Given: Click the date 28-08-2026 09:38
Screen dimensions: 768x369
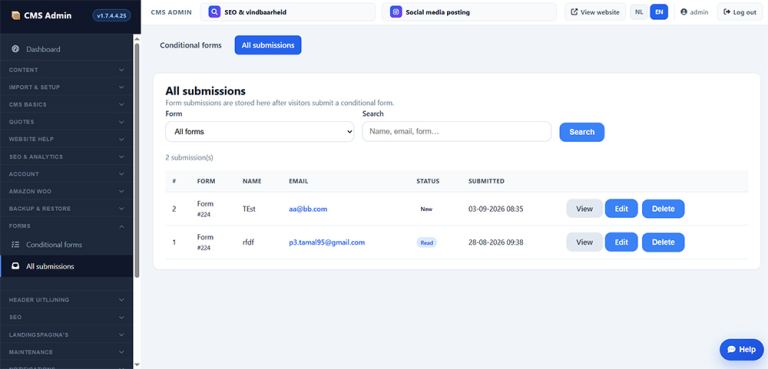Looking at the screenshot, I should (496, 242).
